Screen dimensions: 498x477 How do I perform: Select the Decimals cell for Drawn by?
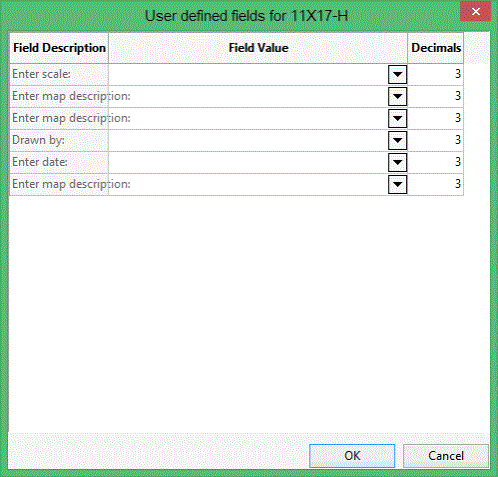coord(435,140)
